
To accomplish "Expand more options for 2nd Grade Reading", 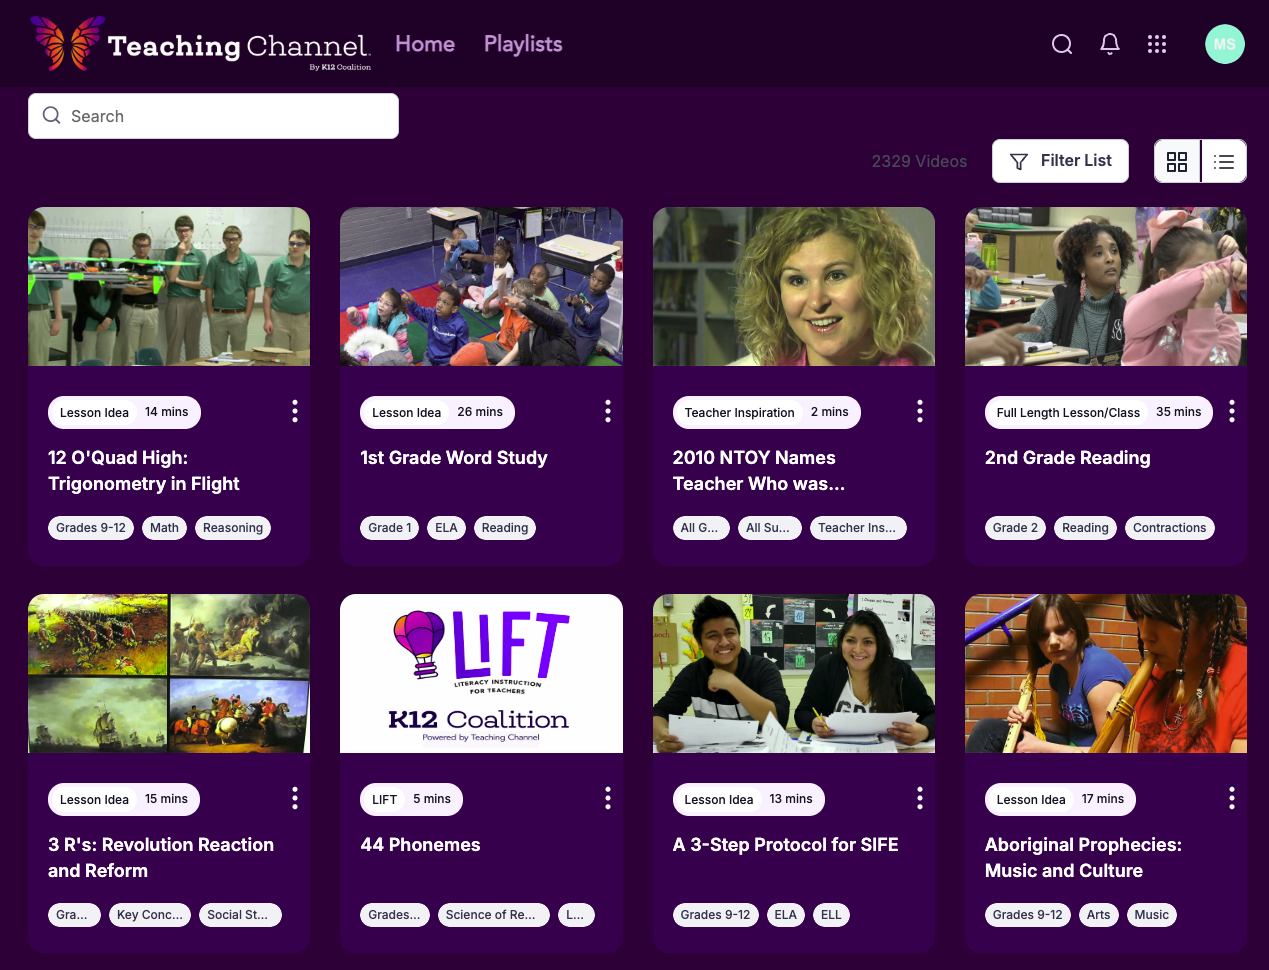I will click(x=1231, y=411).
